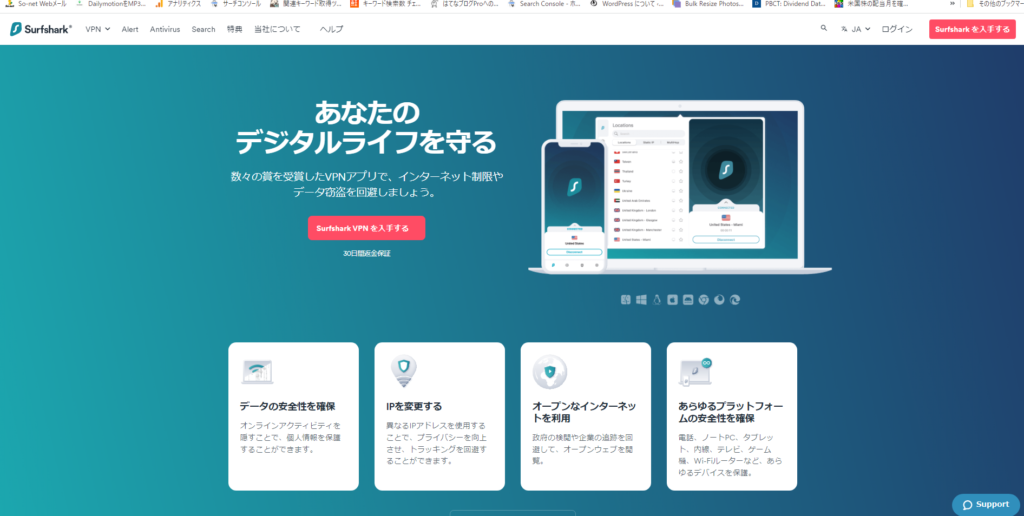Image resolution: width=1024 pixels, height=516 pixels.
Task: Open the 特典 menu item
Action: coord(234,29)
